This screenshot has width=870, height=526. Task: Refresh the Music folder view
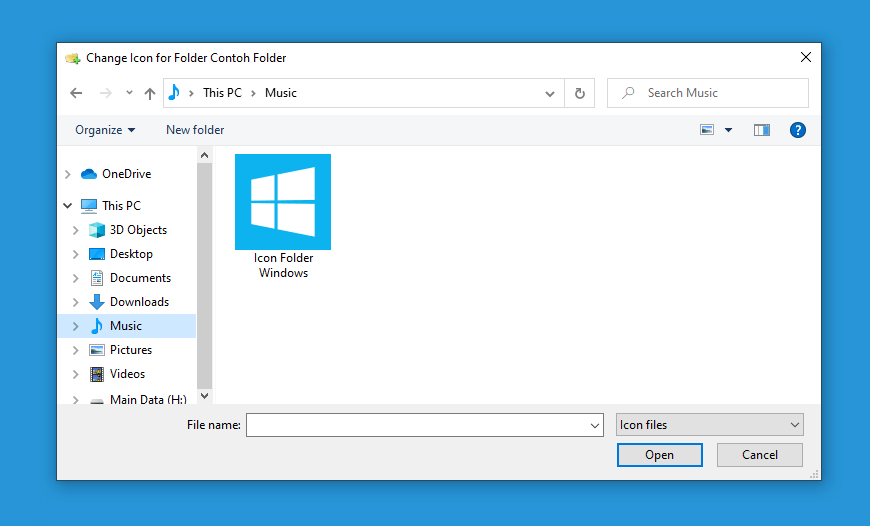coord(580,93)
